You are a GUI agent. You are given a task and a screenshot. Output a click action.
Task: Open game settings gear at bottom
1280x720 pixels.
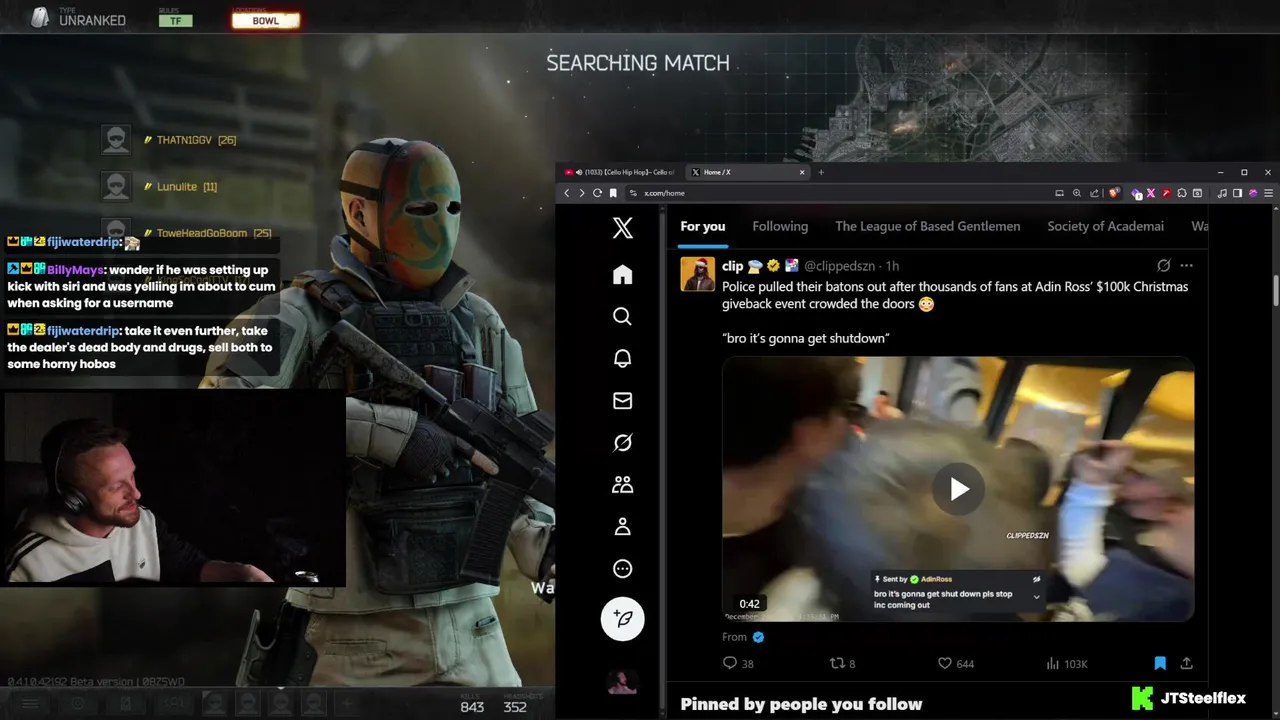tap(78, 703)
